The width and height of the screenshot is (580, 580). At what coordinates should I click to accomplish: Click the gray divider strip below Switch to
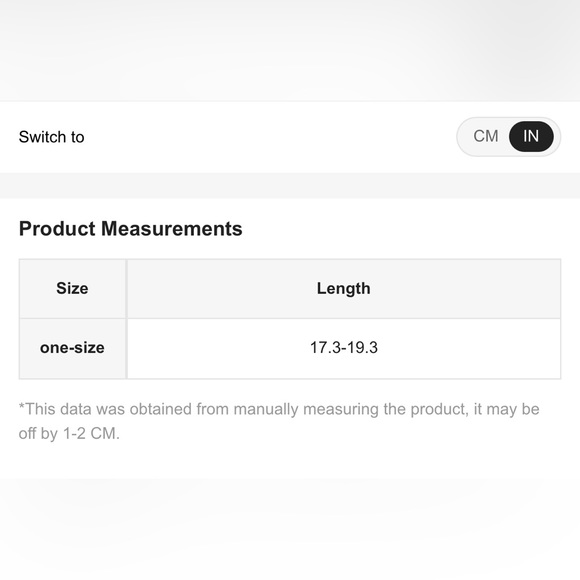tap(290, 185)
